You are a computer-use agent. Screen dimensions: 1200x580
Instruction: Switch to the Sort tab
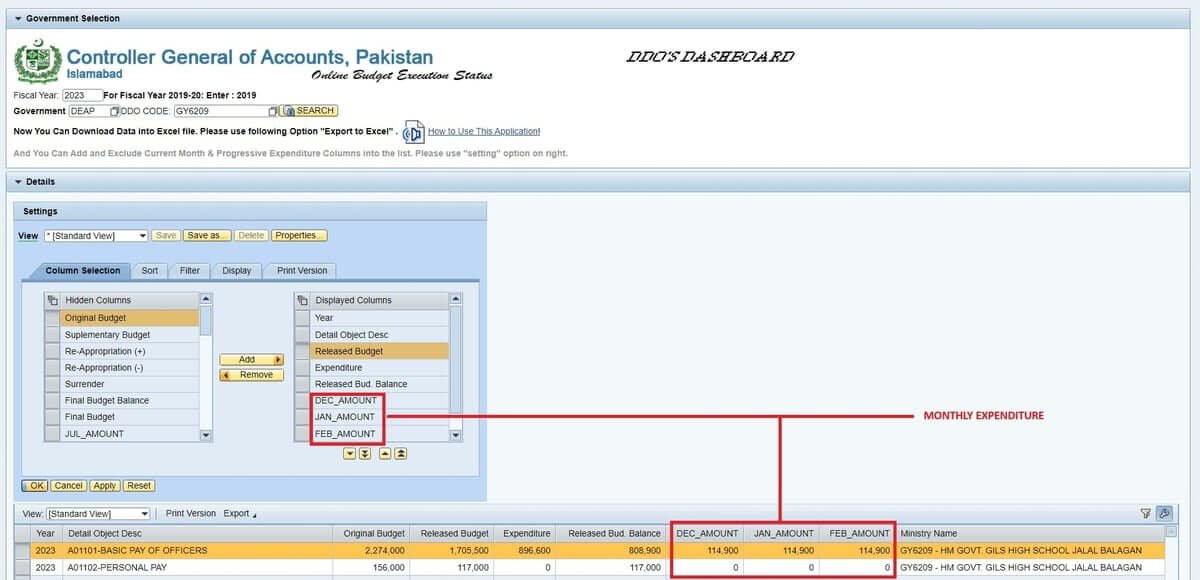click(149, 270)
